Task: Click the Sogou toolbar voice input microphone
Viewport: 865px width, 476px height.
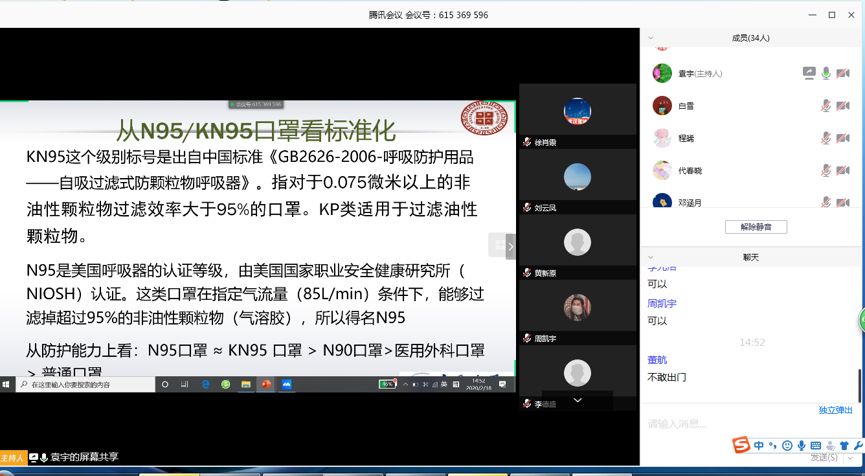Action: pos(802,445)
